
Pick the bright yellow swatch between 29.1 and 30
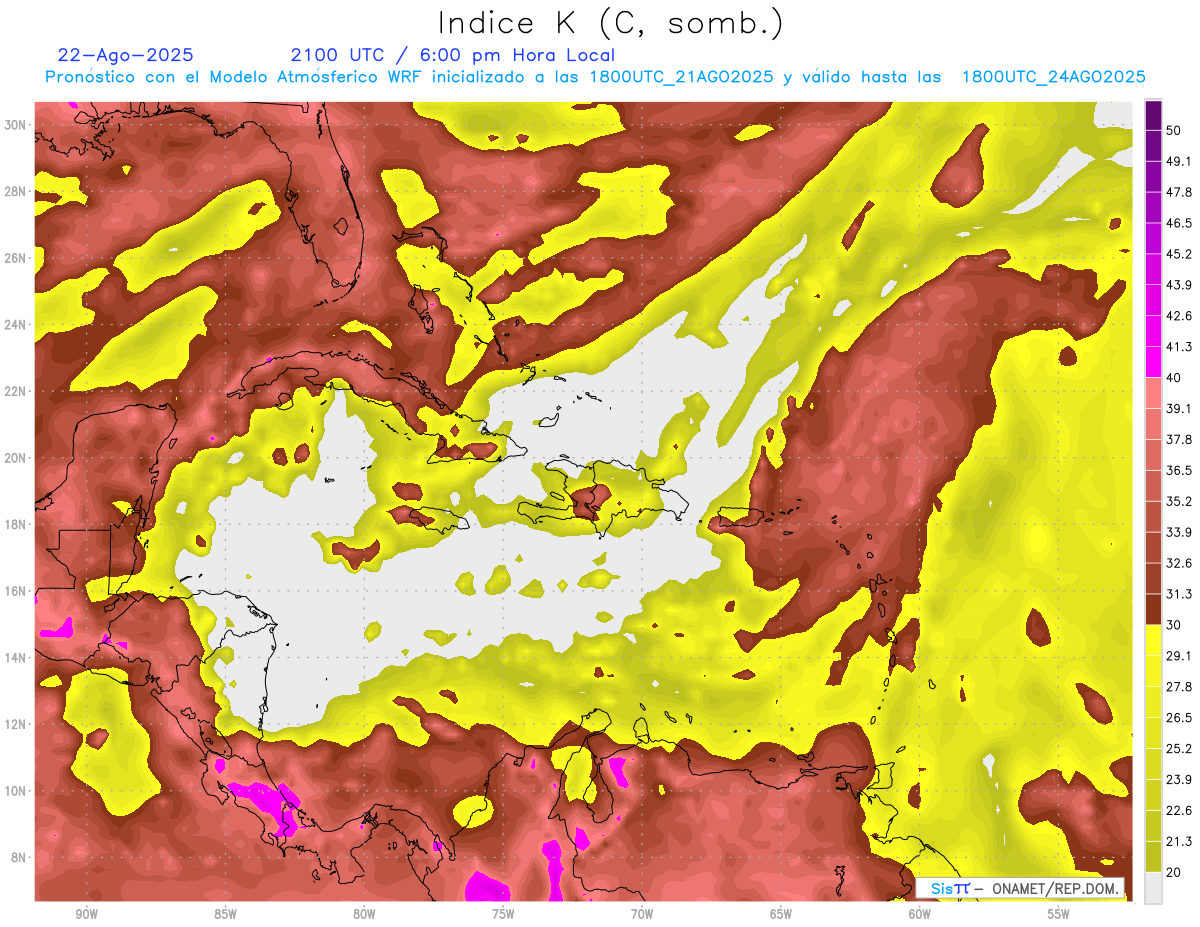(x=1153, y=640)
